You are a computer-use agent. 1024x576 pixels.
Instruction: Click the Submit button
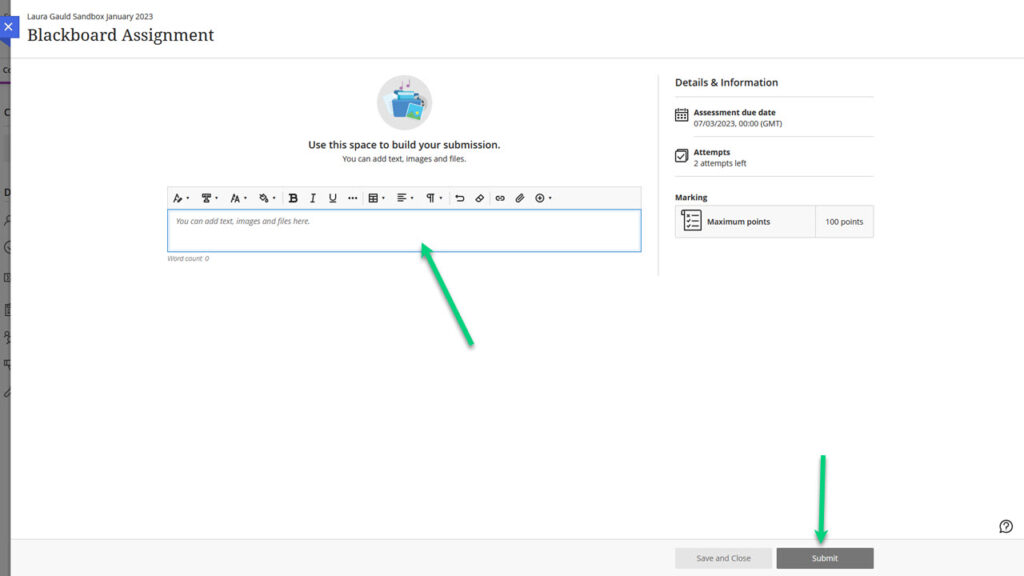(825, 558)
